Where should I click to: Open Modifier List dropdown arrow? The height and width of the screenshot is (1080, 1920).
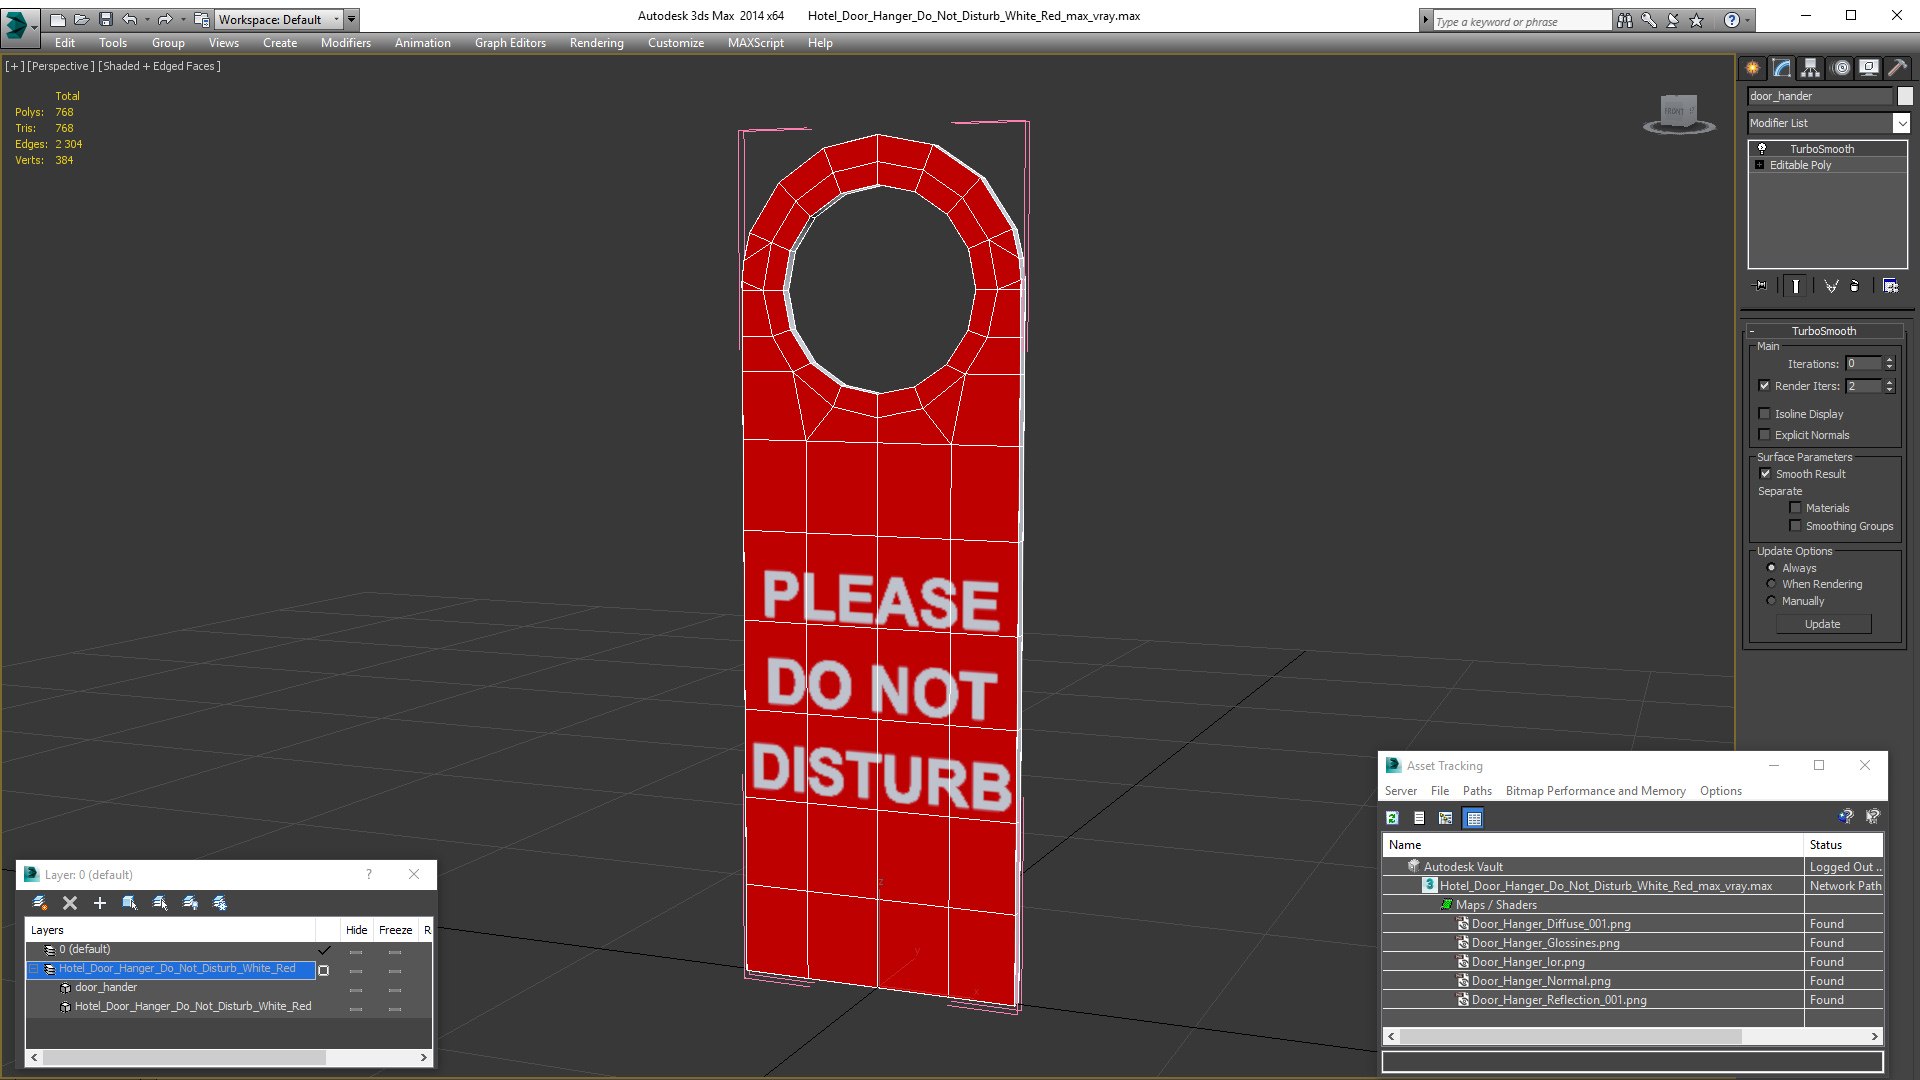coord(1901,123)
